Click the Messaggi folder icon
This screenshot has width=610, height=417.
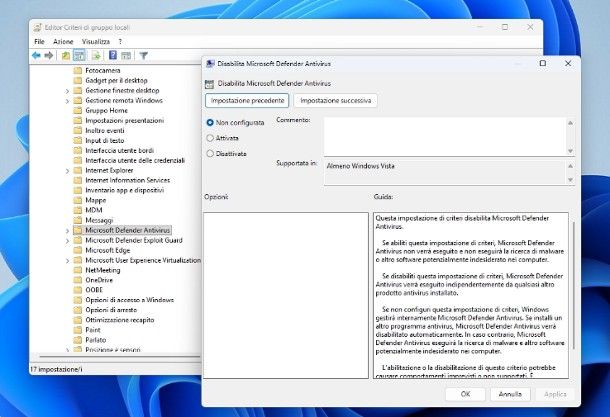[x=77, y=220]
